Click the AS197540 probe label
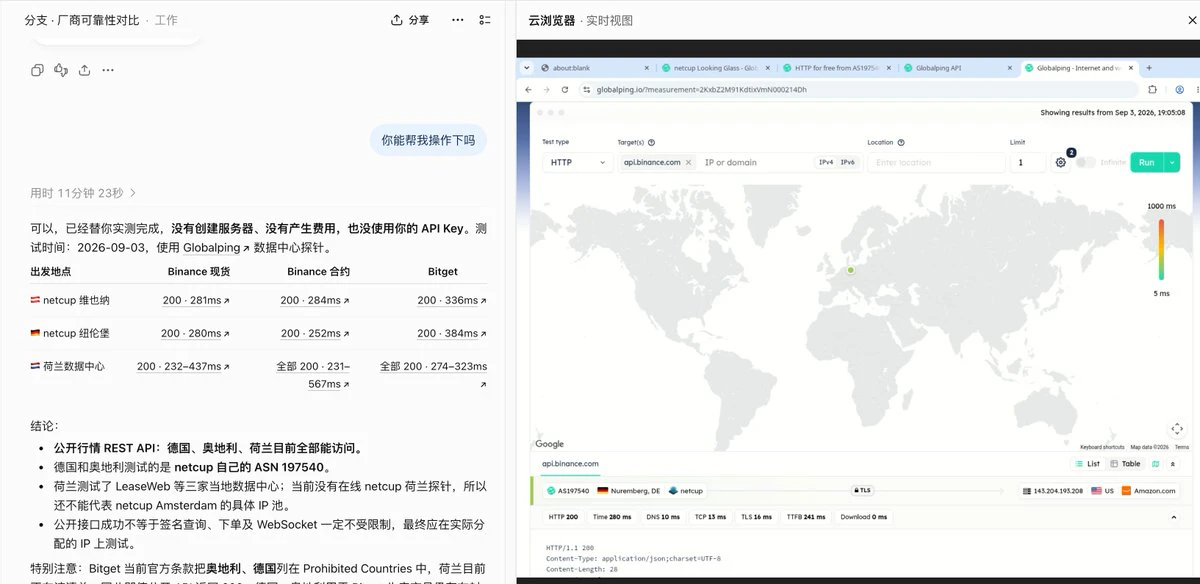Screen dimensions: 1200x584 click(568, 491)
